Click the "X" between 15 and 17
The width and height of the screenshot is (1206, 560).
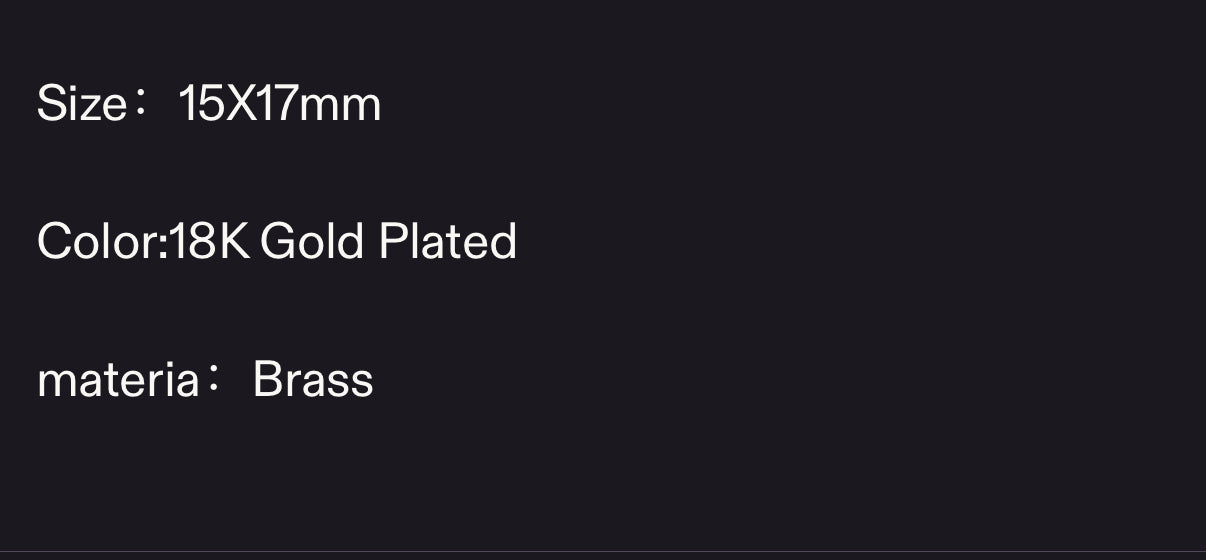tap(241, 104)
